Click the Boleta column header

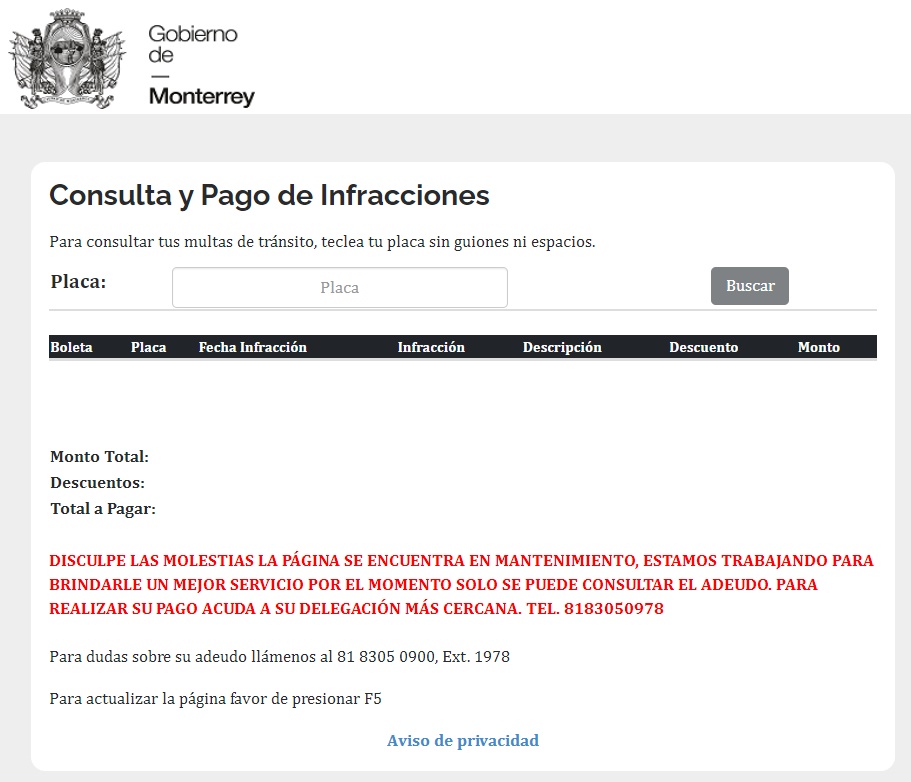tap(71, 347)
